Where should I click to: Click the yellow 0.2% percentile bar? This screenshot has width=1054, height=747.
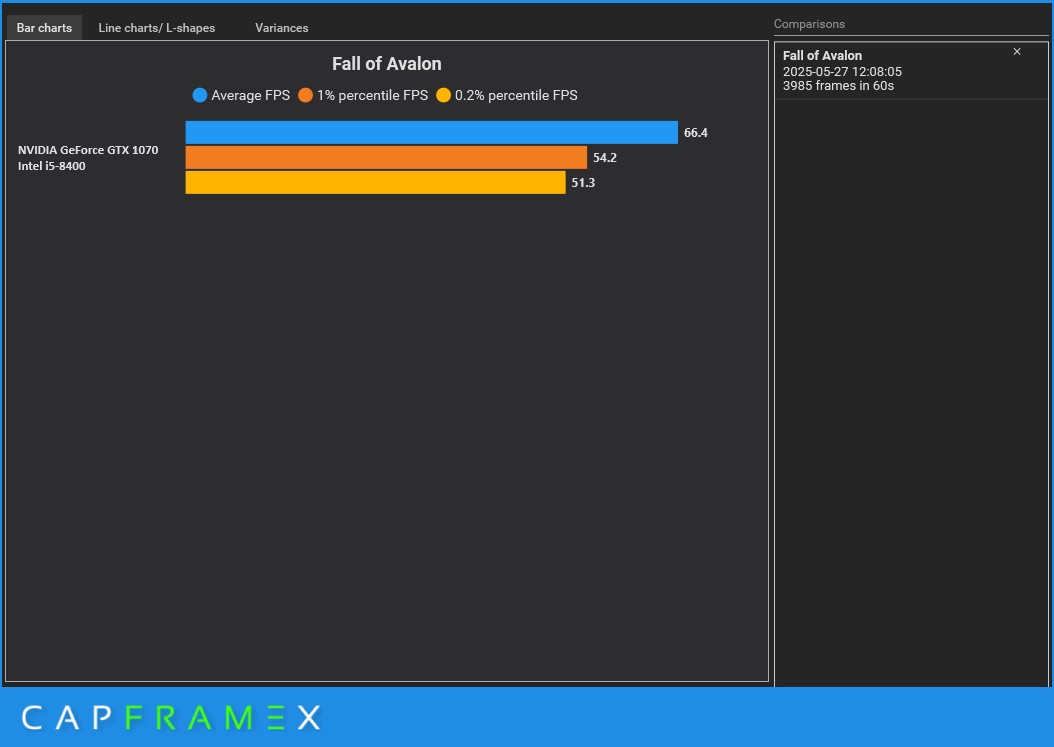pyautogui.click(x=375, y=182)
